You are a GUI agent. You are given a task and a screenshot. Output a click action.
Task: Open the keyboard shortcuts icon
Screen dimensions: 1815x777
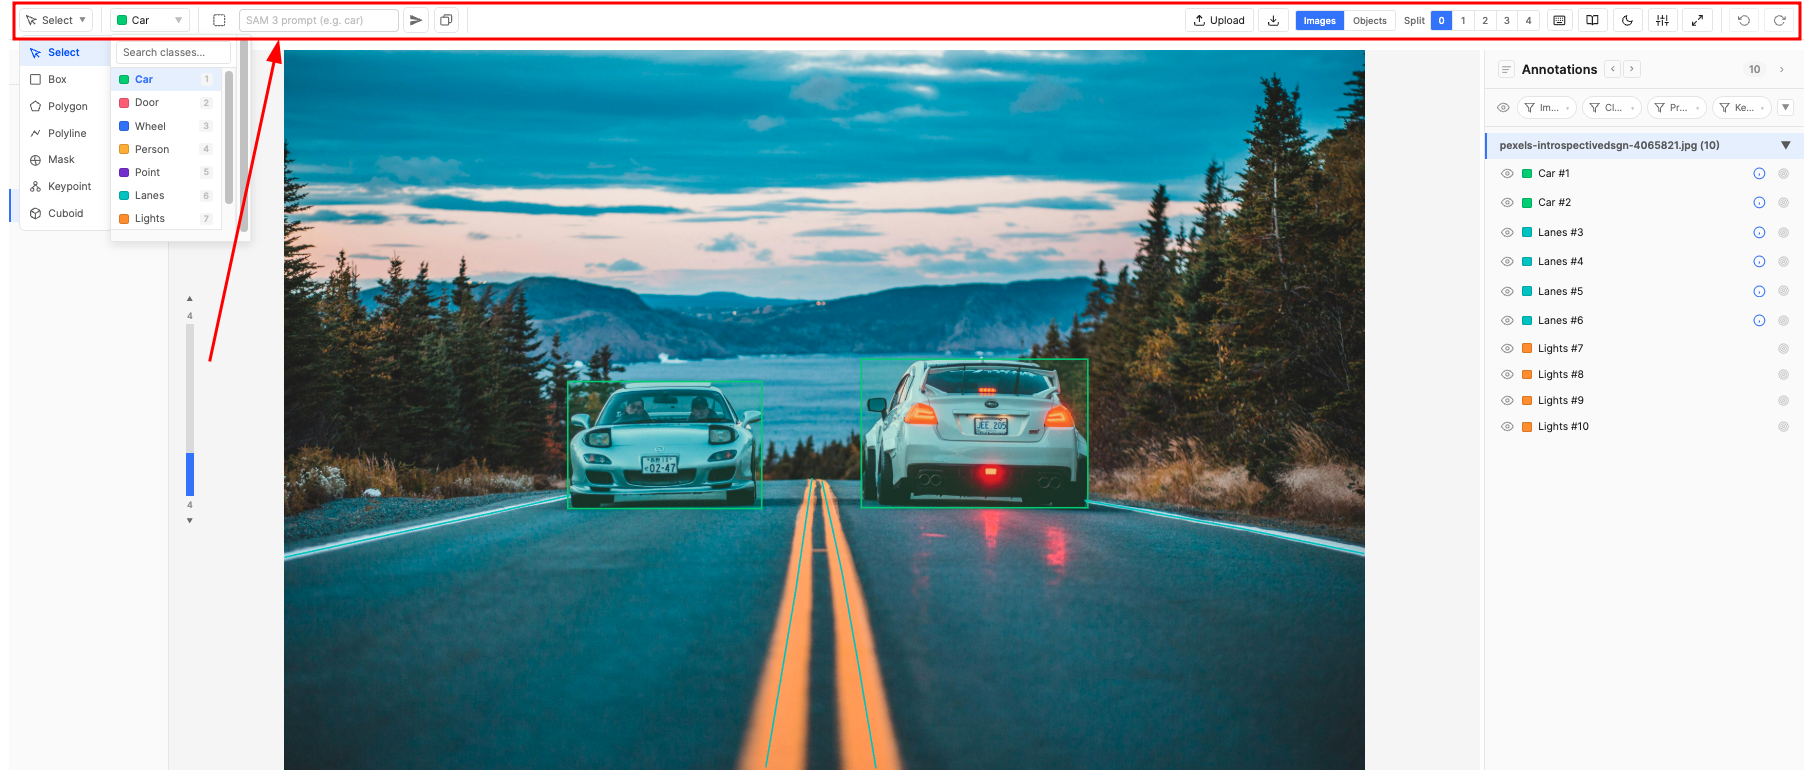[1559, 20]
